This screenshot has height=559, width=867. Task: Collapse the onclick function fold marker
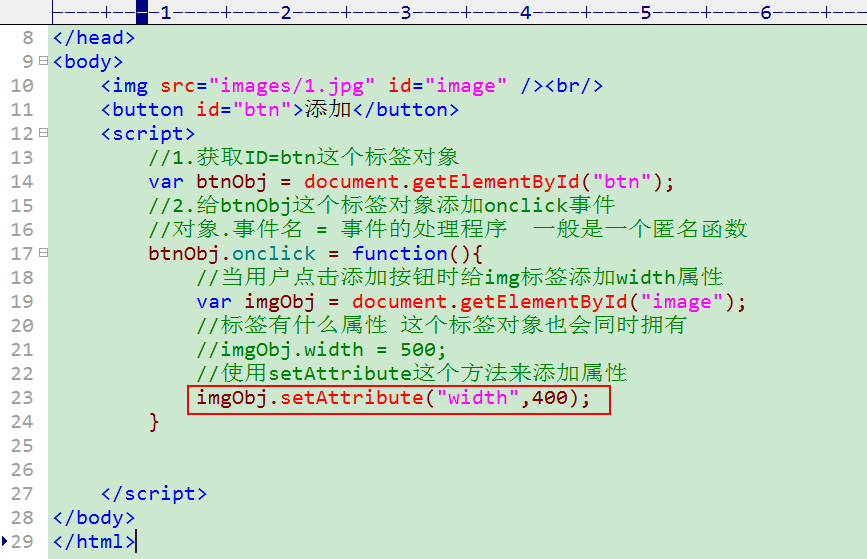click(x=43, y=253)
